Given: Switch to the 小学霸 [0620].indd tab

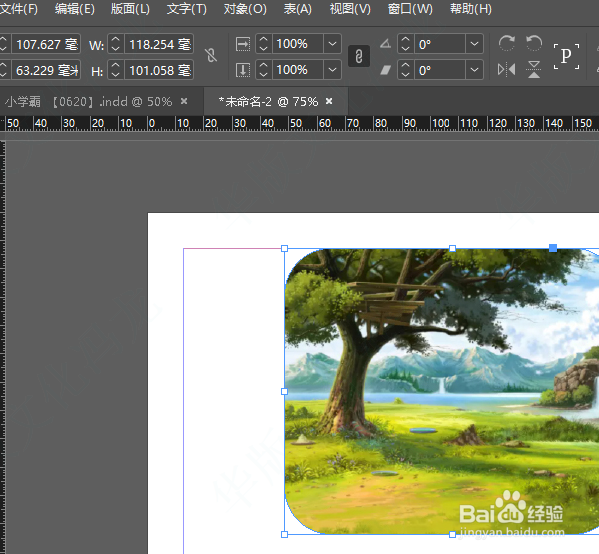Looking at the screenshot, I should pyautogui.click(x=89, y=102).
